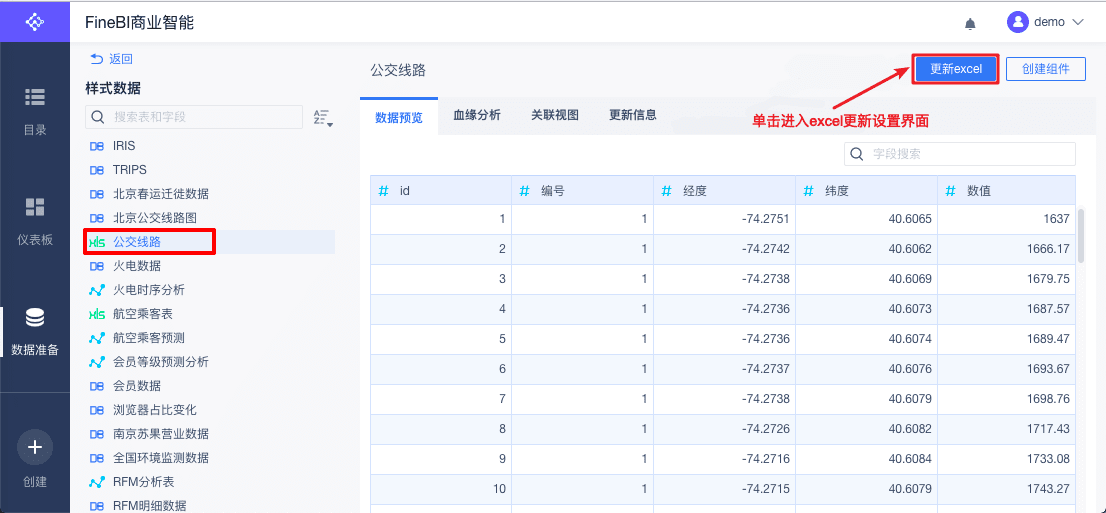Switch to the 关联视图 tab
1106x513 pixels.
555,115
